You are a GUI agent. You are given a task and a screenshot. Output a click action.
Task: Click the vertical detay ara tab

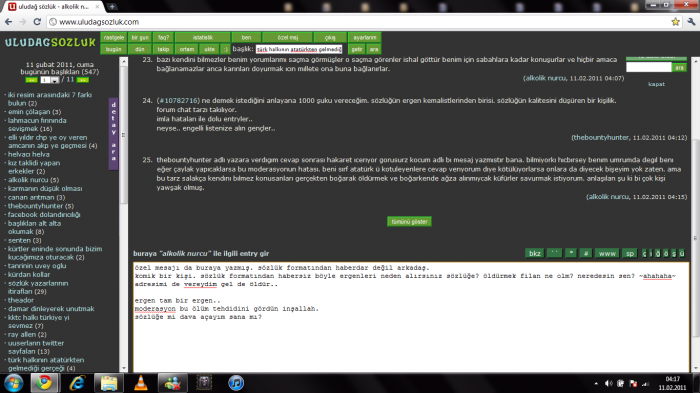(x=113, y=134)
